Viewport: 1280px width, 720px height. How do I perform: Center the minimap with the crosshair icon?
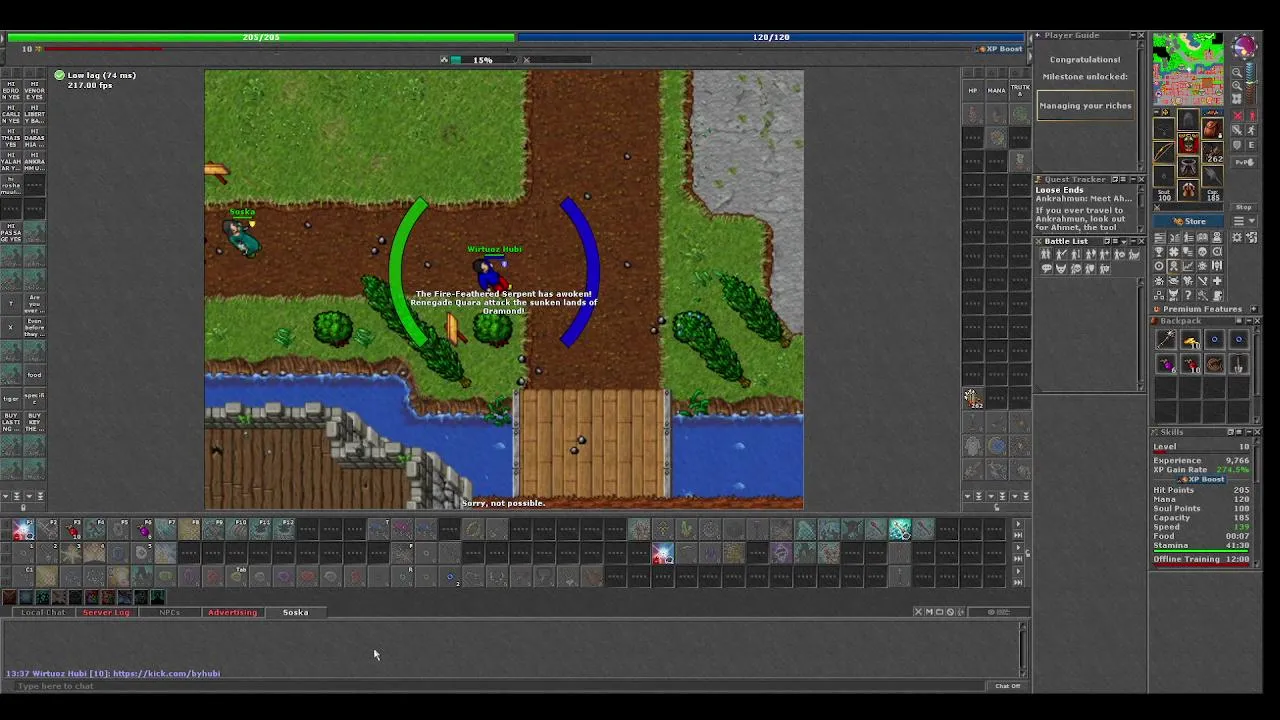pos(1237,98)
